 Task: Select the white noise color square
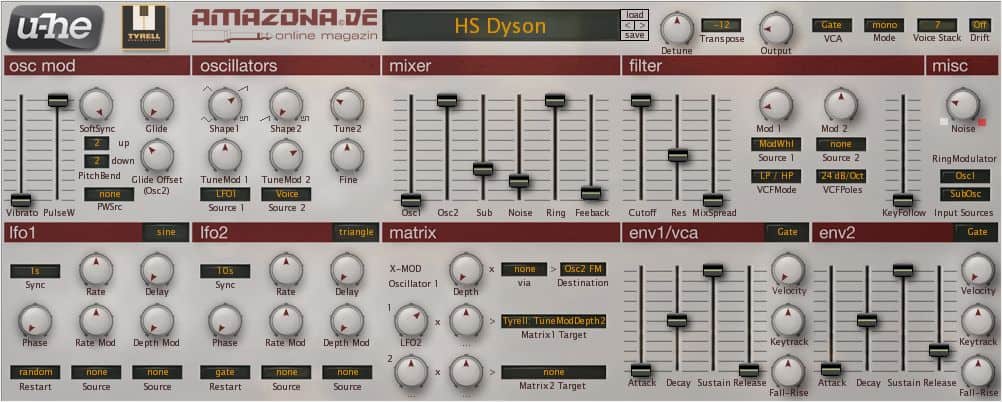(944, 121)
